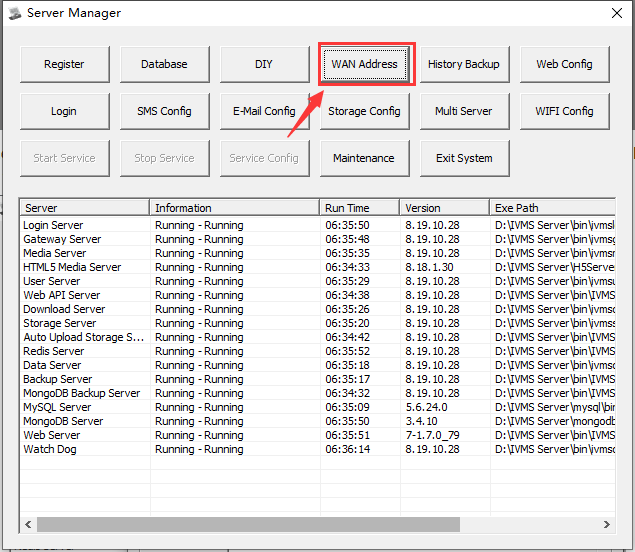The width and height of the screenshot is (635, 552).
Task: Click Exit System
Action: 465,158
